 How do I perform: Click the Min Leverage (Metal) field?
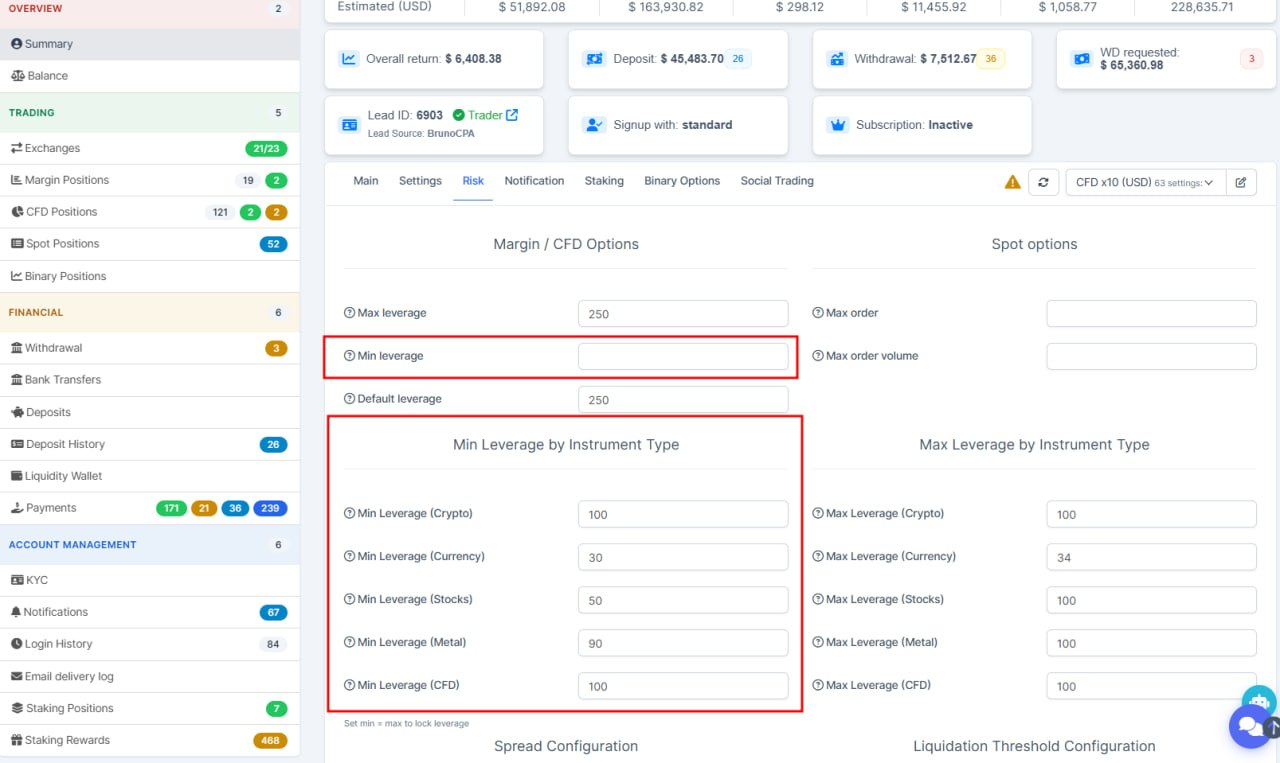pyautogui.click(x=683, y=643)
